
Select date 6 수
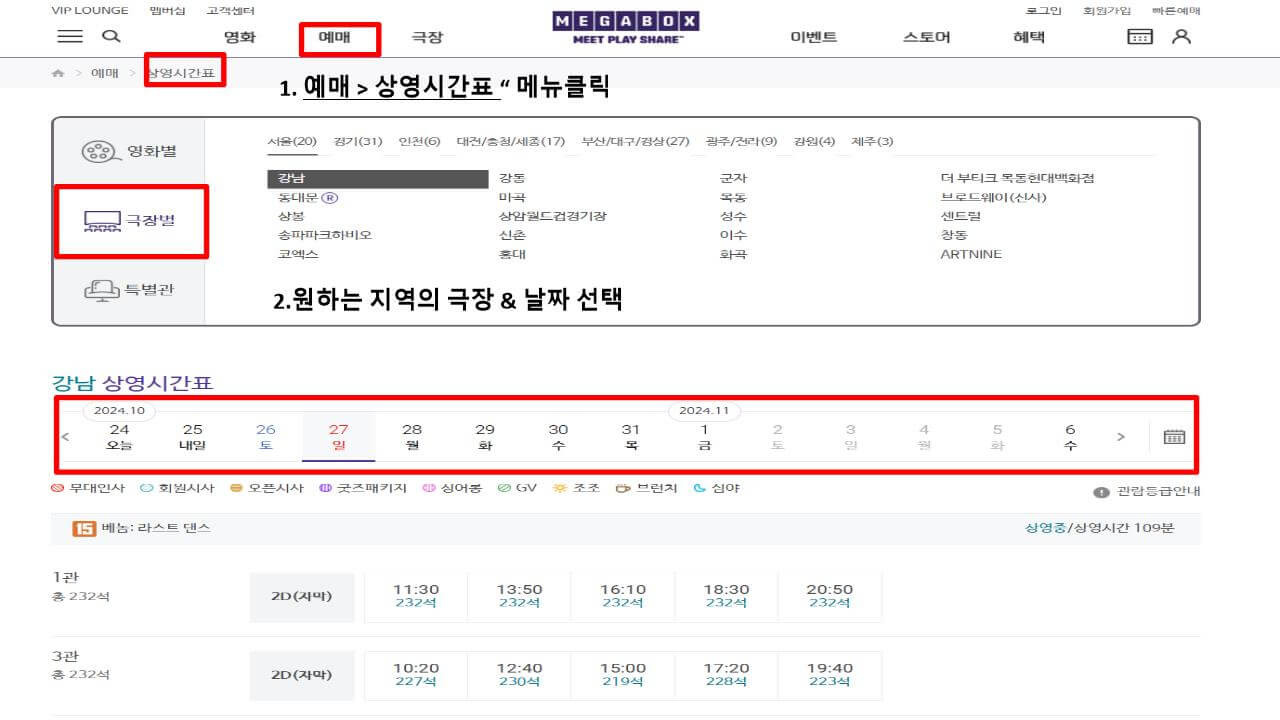tap(1070, 437)
